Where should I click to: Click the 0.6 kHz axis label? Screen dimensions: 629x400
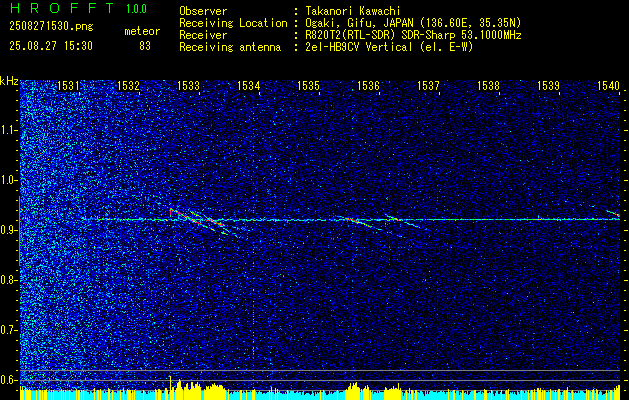coord(9,380)
